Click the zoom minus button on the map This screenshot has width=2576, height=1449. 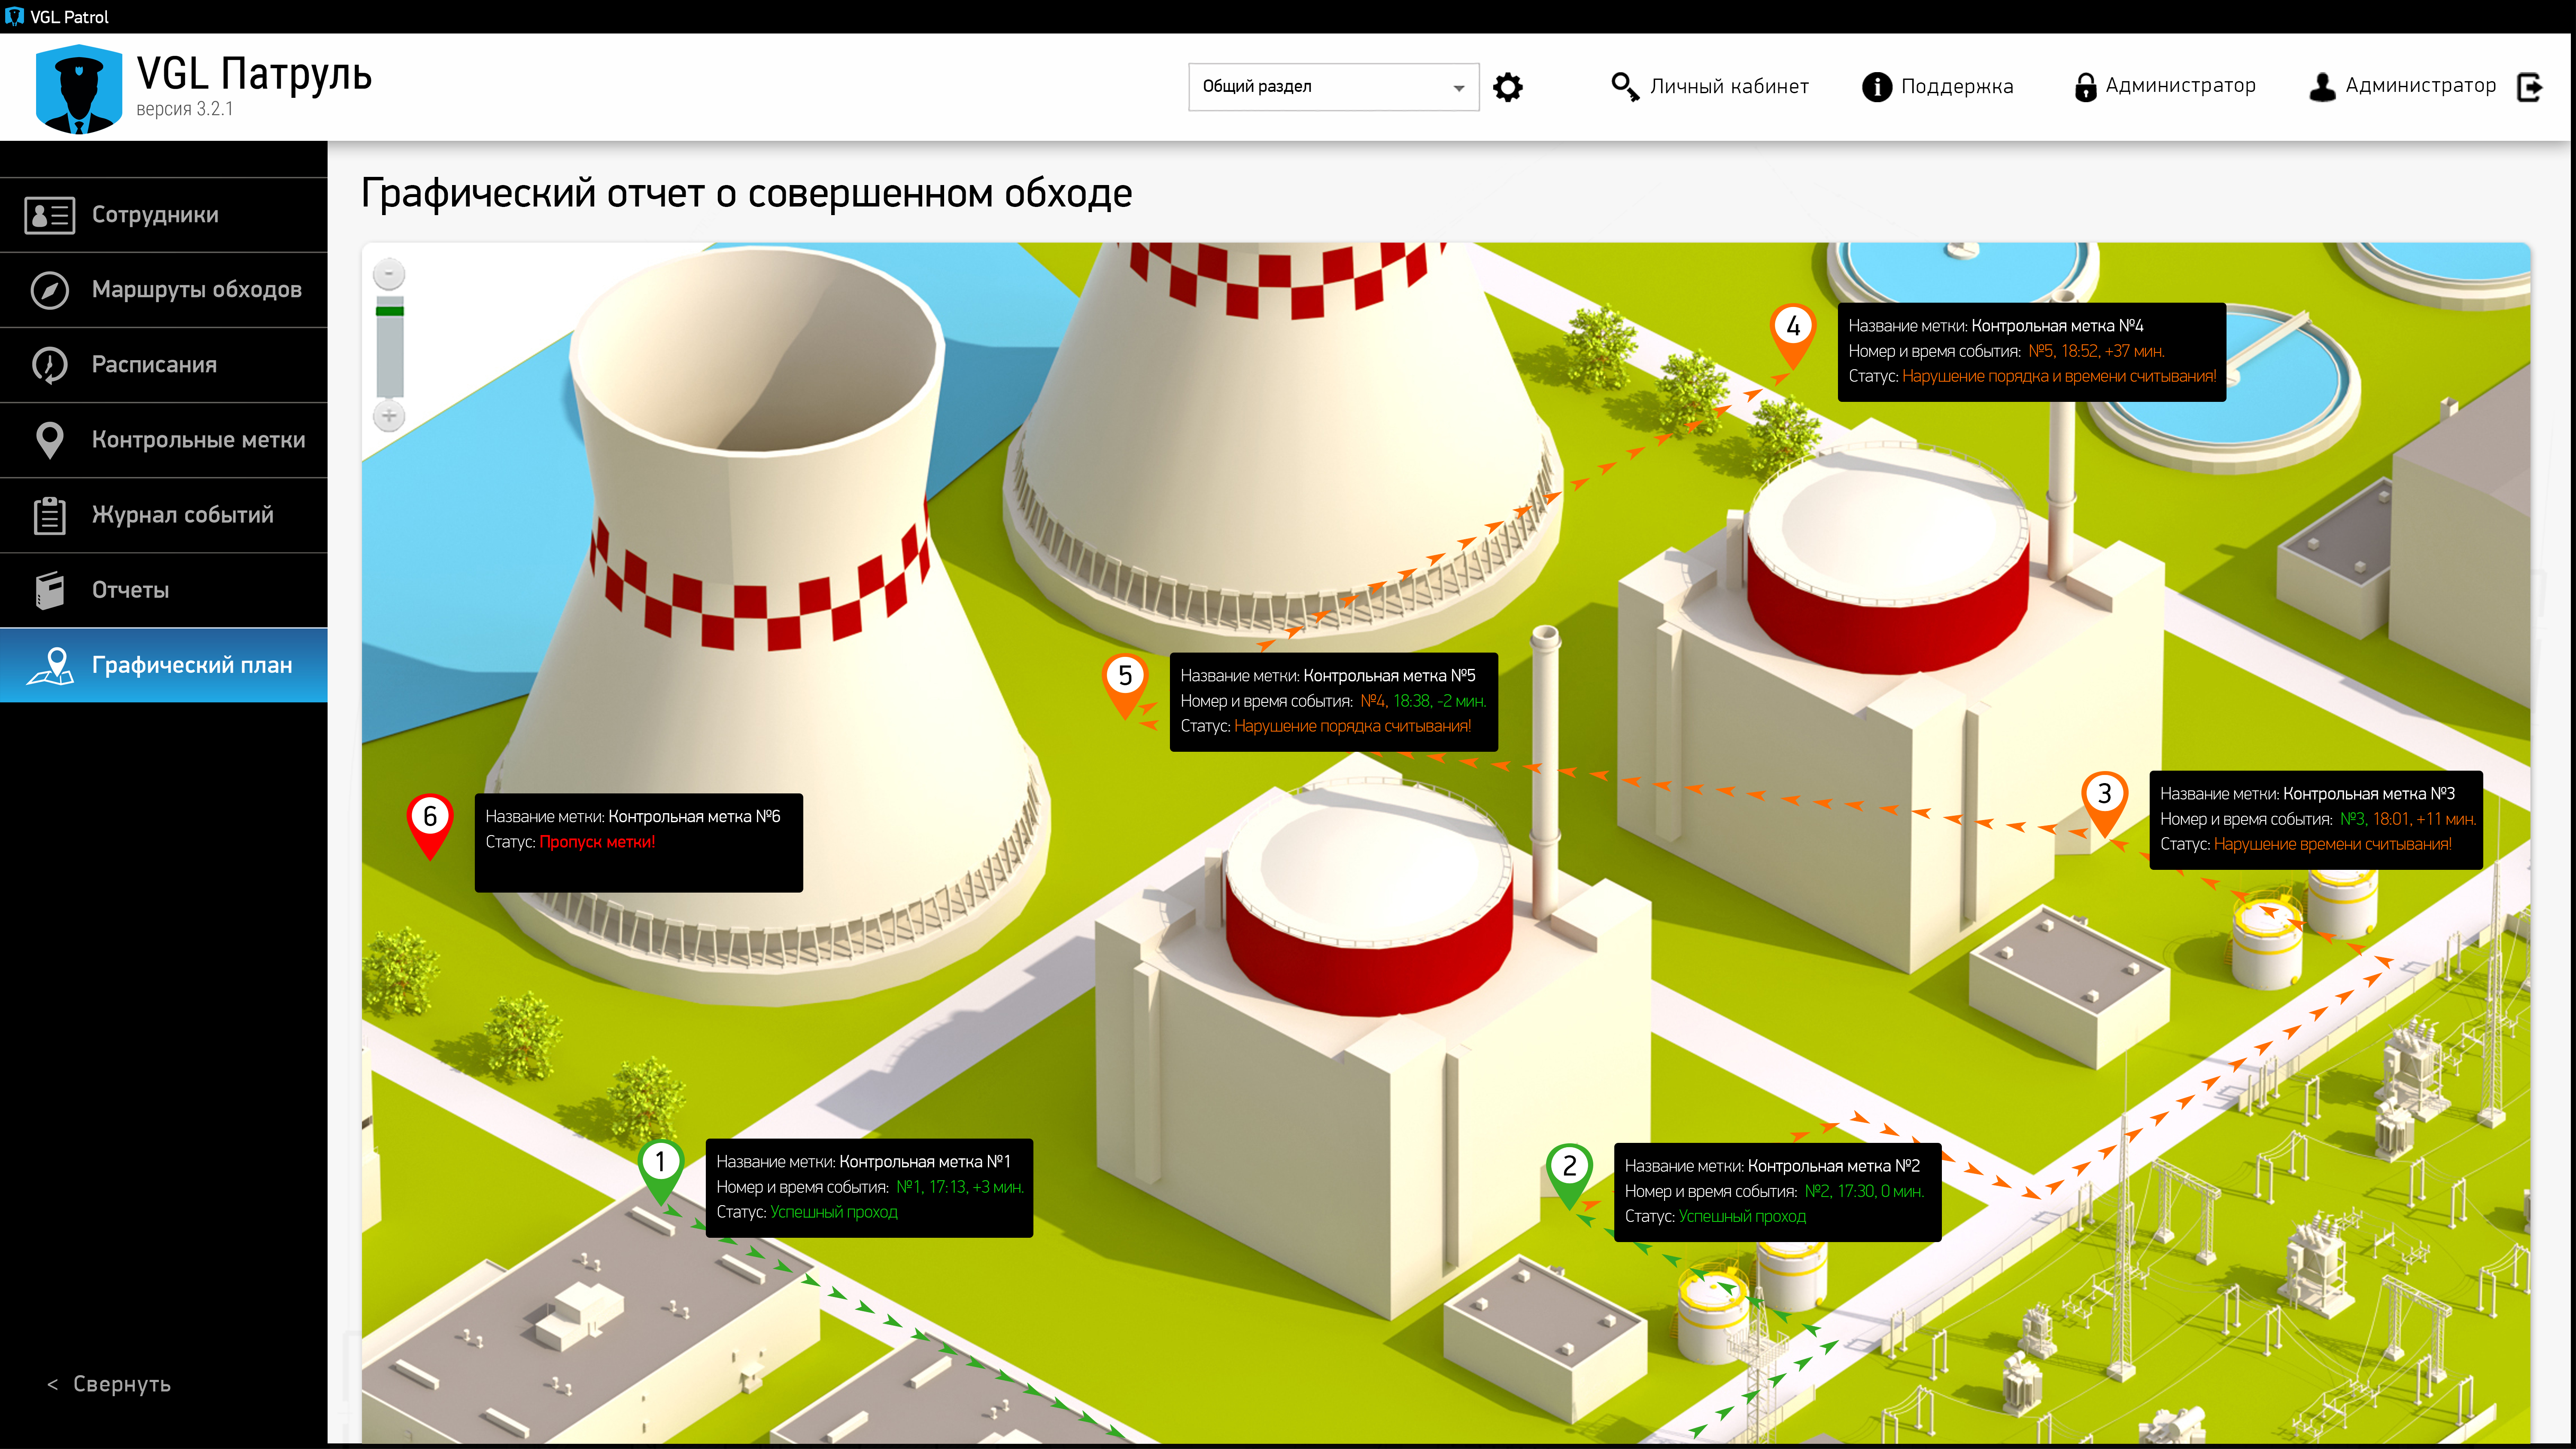coord(389,273)
